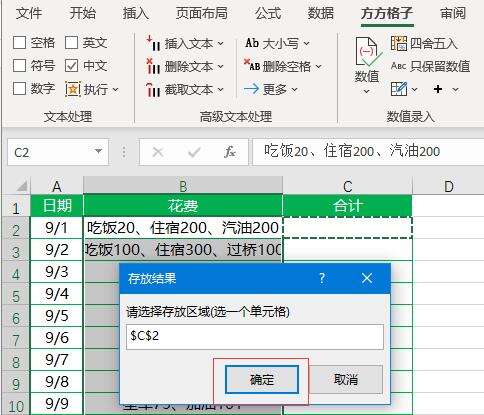The height and width of the screenshot is (415, 484).
Task: Select column C header
Action: (x=347, y=186)
